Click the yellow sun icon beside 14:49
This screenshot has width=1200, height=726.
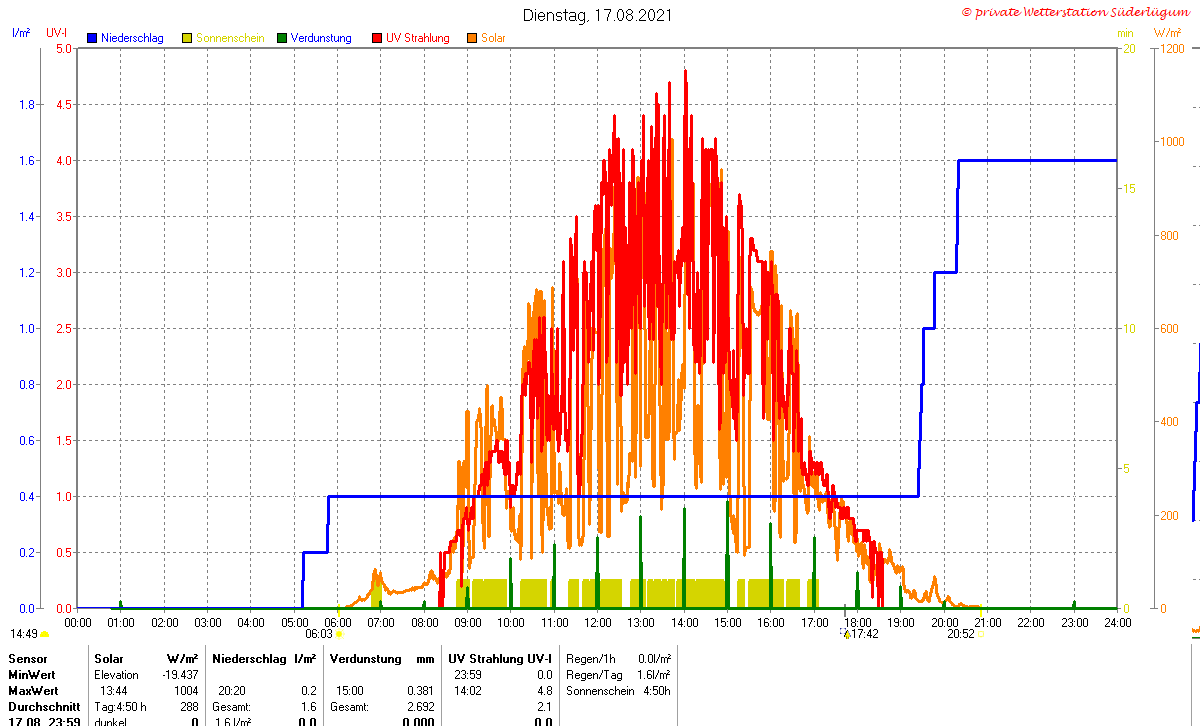(x=44, y=634)
